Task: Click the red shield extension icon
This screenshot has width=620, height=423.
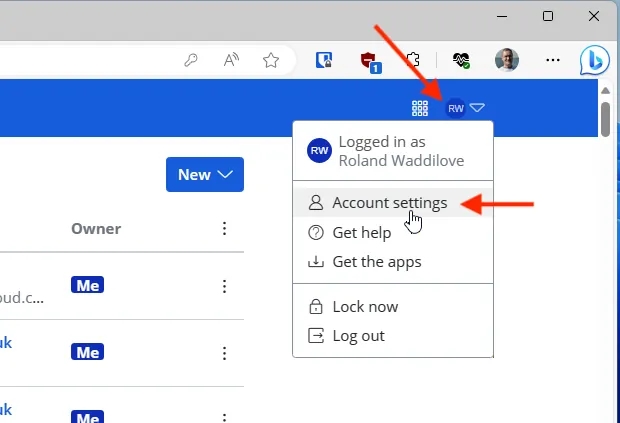Action: pyautogui.click(x=371, y=60)
